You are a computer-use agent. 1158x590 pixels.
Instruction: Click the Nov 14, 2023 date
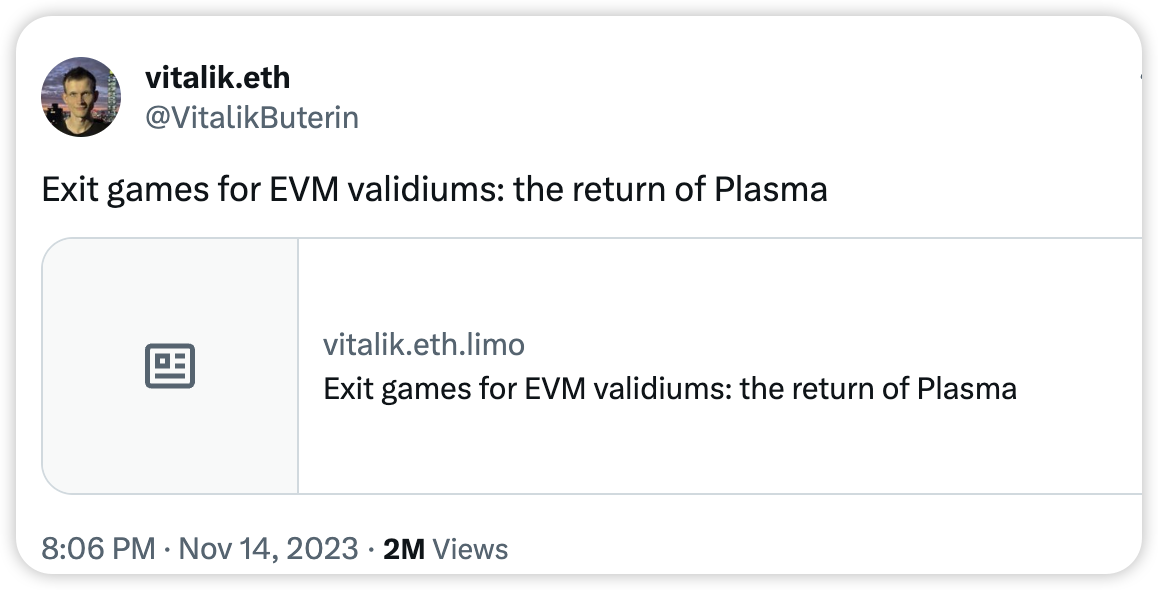tap(268, 549)
